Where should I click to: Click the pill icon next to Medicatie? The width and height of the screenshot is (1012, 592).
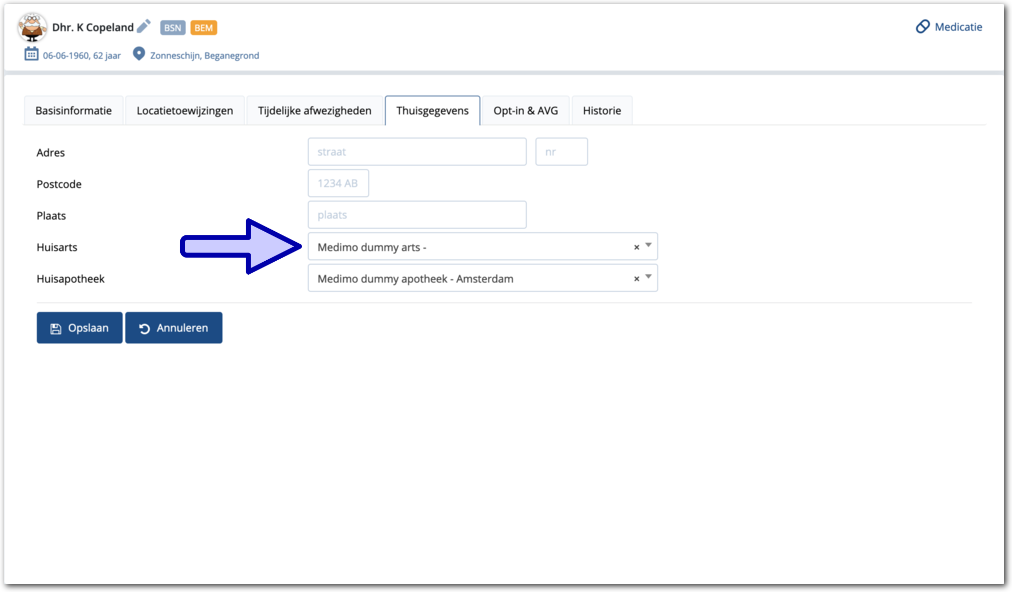click(x=923, y=27)
